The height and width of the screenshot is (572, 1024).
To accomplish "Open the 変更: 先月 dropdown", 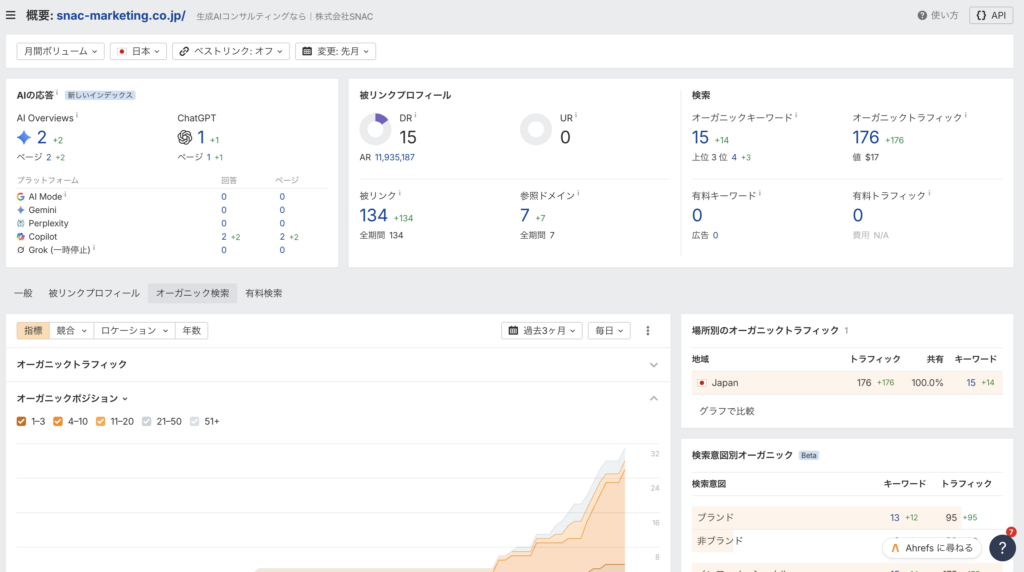I will (x=336, y=51).
